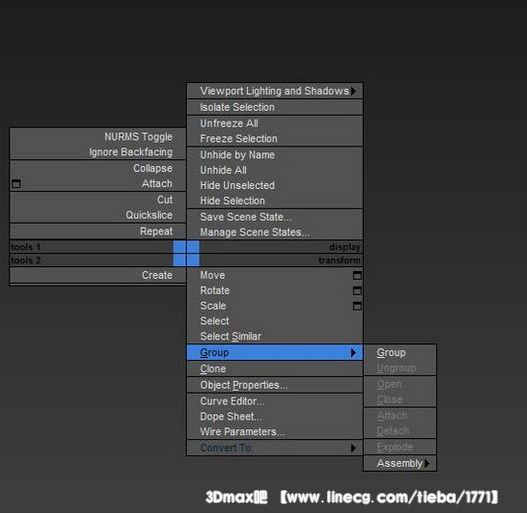
Task: Open Curve Editor
Action: pyautogui.click(x=275, y=401)
